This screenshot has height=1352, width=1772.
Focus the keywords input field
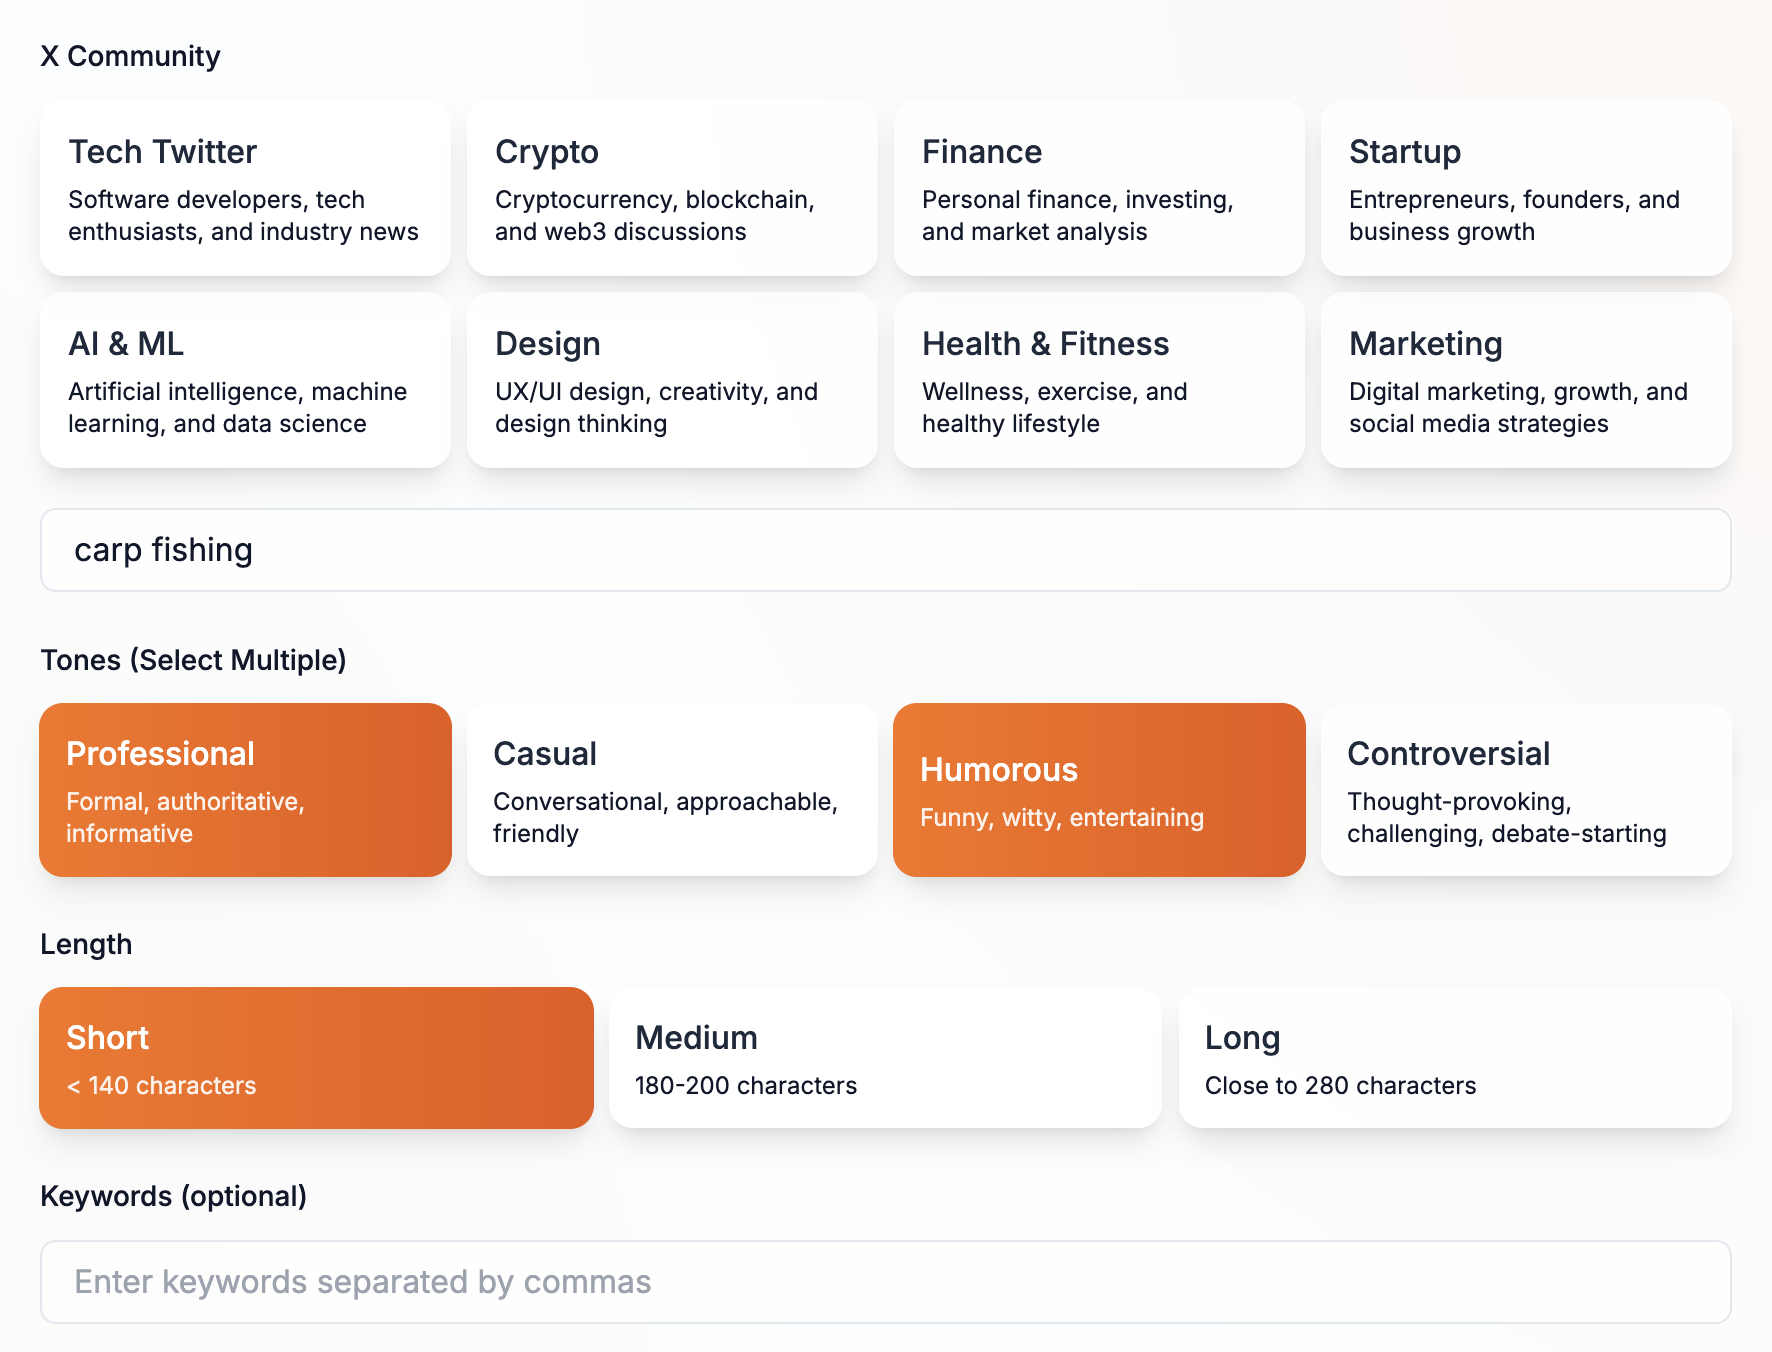[886, 1282]
